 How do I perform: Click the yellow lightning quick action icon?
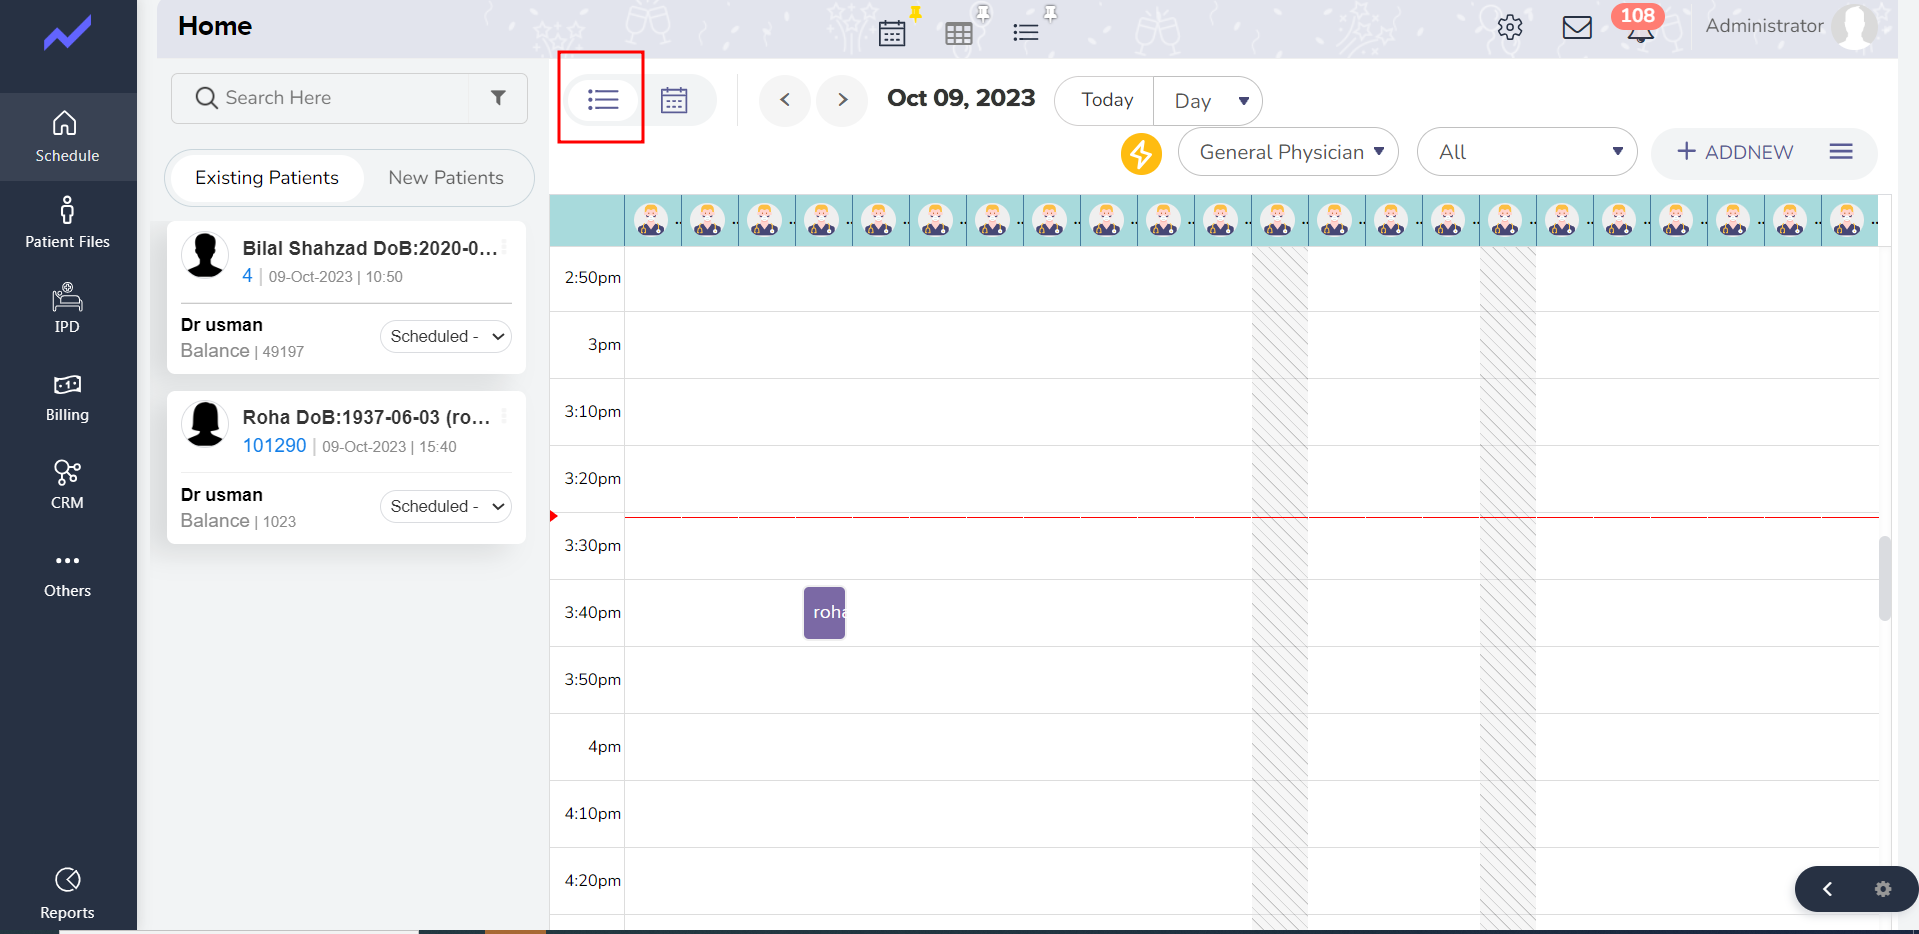pyautogui.click(x=1141, y=153)
